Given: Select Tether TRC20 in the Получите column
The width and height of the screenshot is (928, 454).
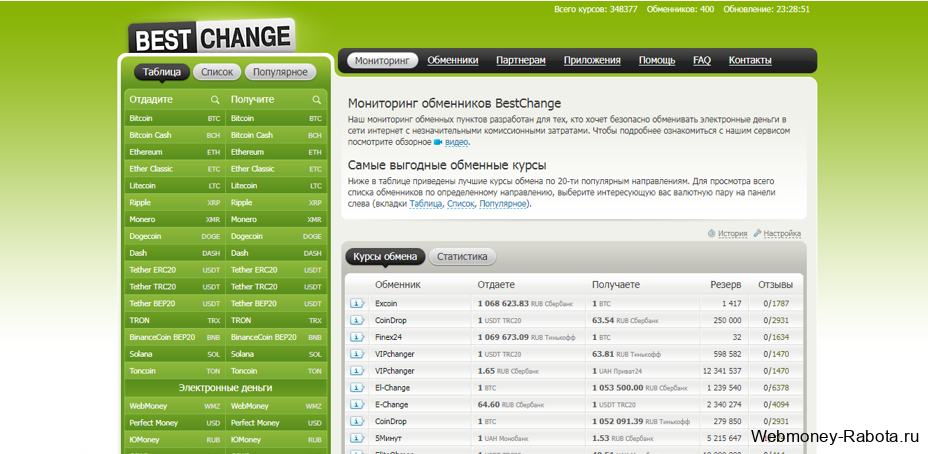Looking at the screenshot, I should click(276, 286).
